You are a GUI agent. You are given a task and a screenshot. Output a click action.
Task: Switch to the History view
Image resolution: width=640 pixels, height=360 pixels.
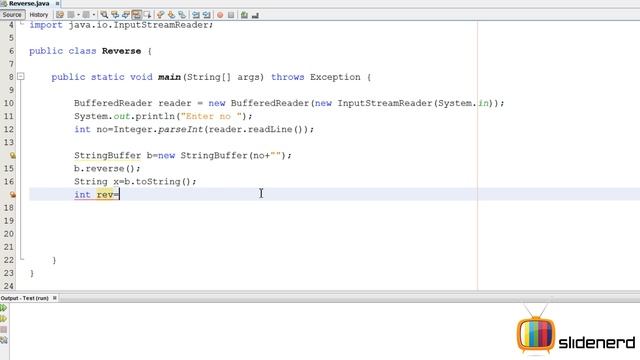pos(39,15)
